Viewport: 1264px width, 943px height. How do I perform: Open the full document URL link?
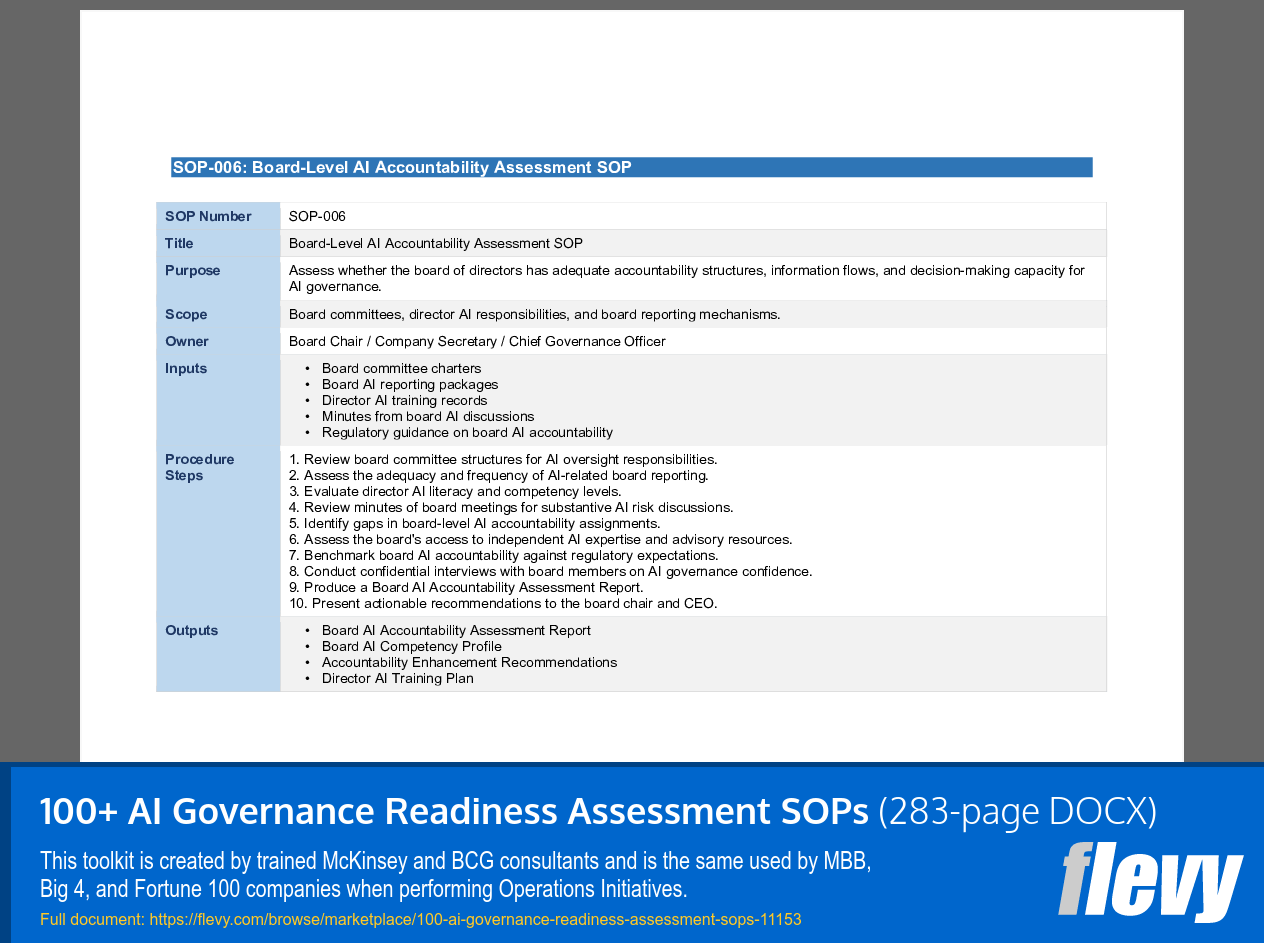475,918
